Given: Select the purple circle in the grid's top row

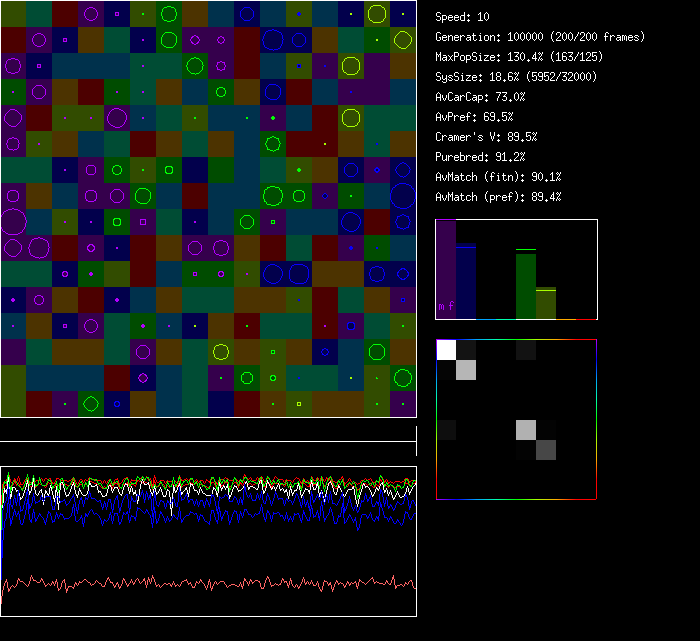Looking at the screenshot, I should [x=91, y=14].
